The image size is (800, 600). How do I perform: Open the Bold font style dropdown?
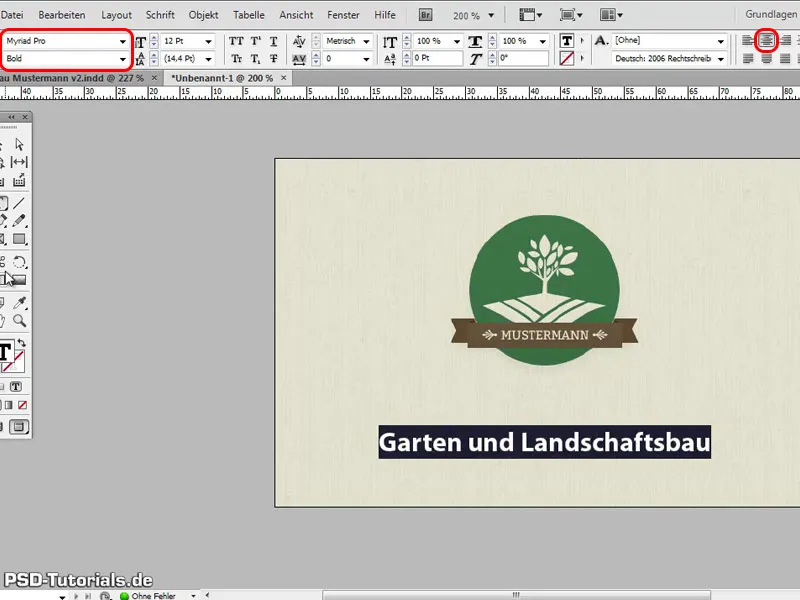point(122,59)
